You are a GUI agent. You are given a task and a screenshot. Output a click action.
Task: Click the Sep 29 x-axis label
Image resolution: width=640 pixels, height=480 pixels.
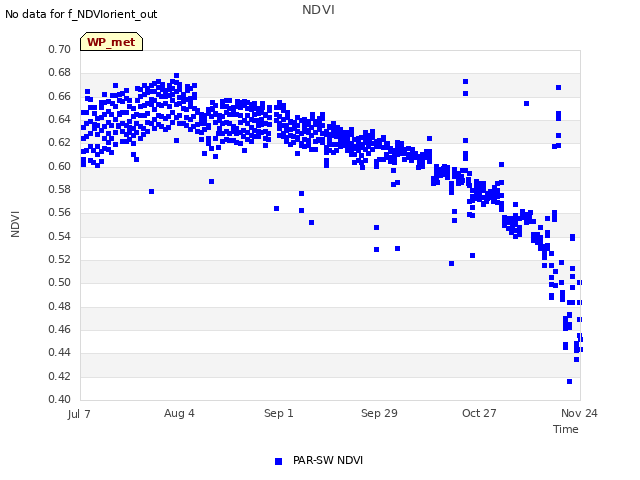pos(379,413)
